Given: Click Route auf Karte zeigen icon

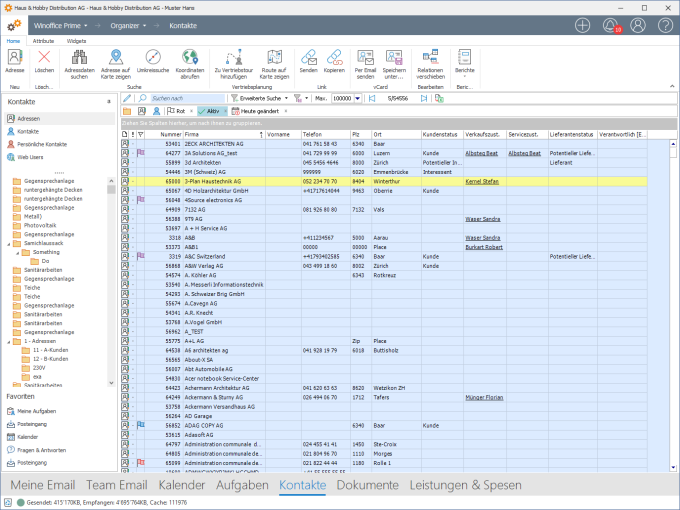Looking at the screenshot, I should (x=274, y=57).
